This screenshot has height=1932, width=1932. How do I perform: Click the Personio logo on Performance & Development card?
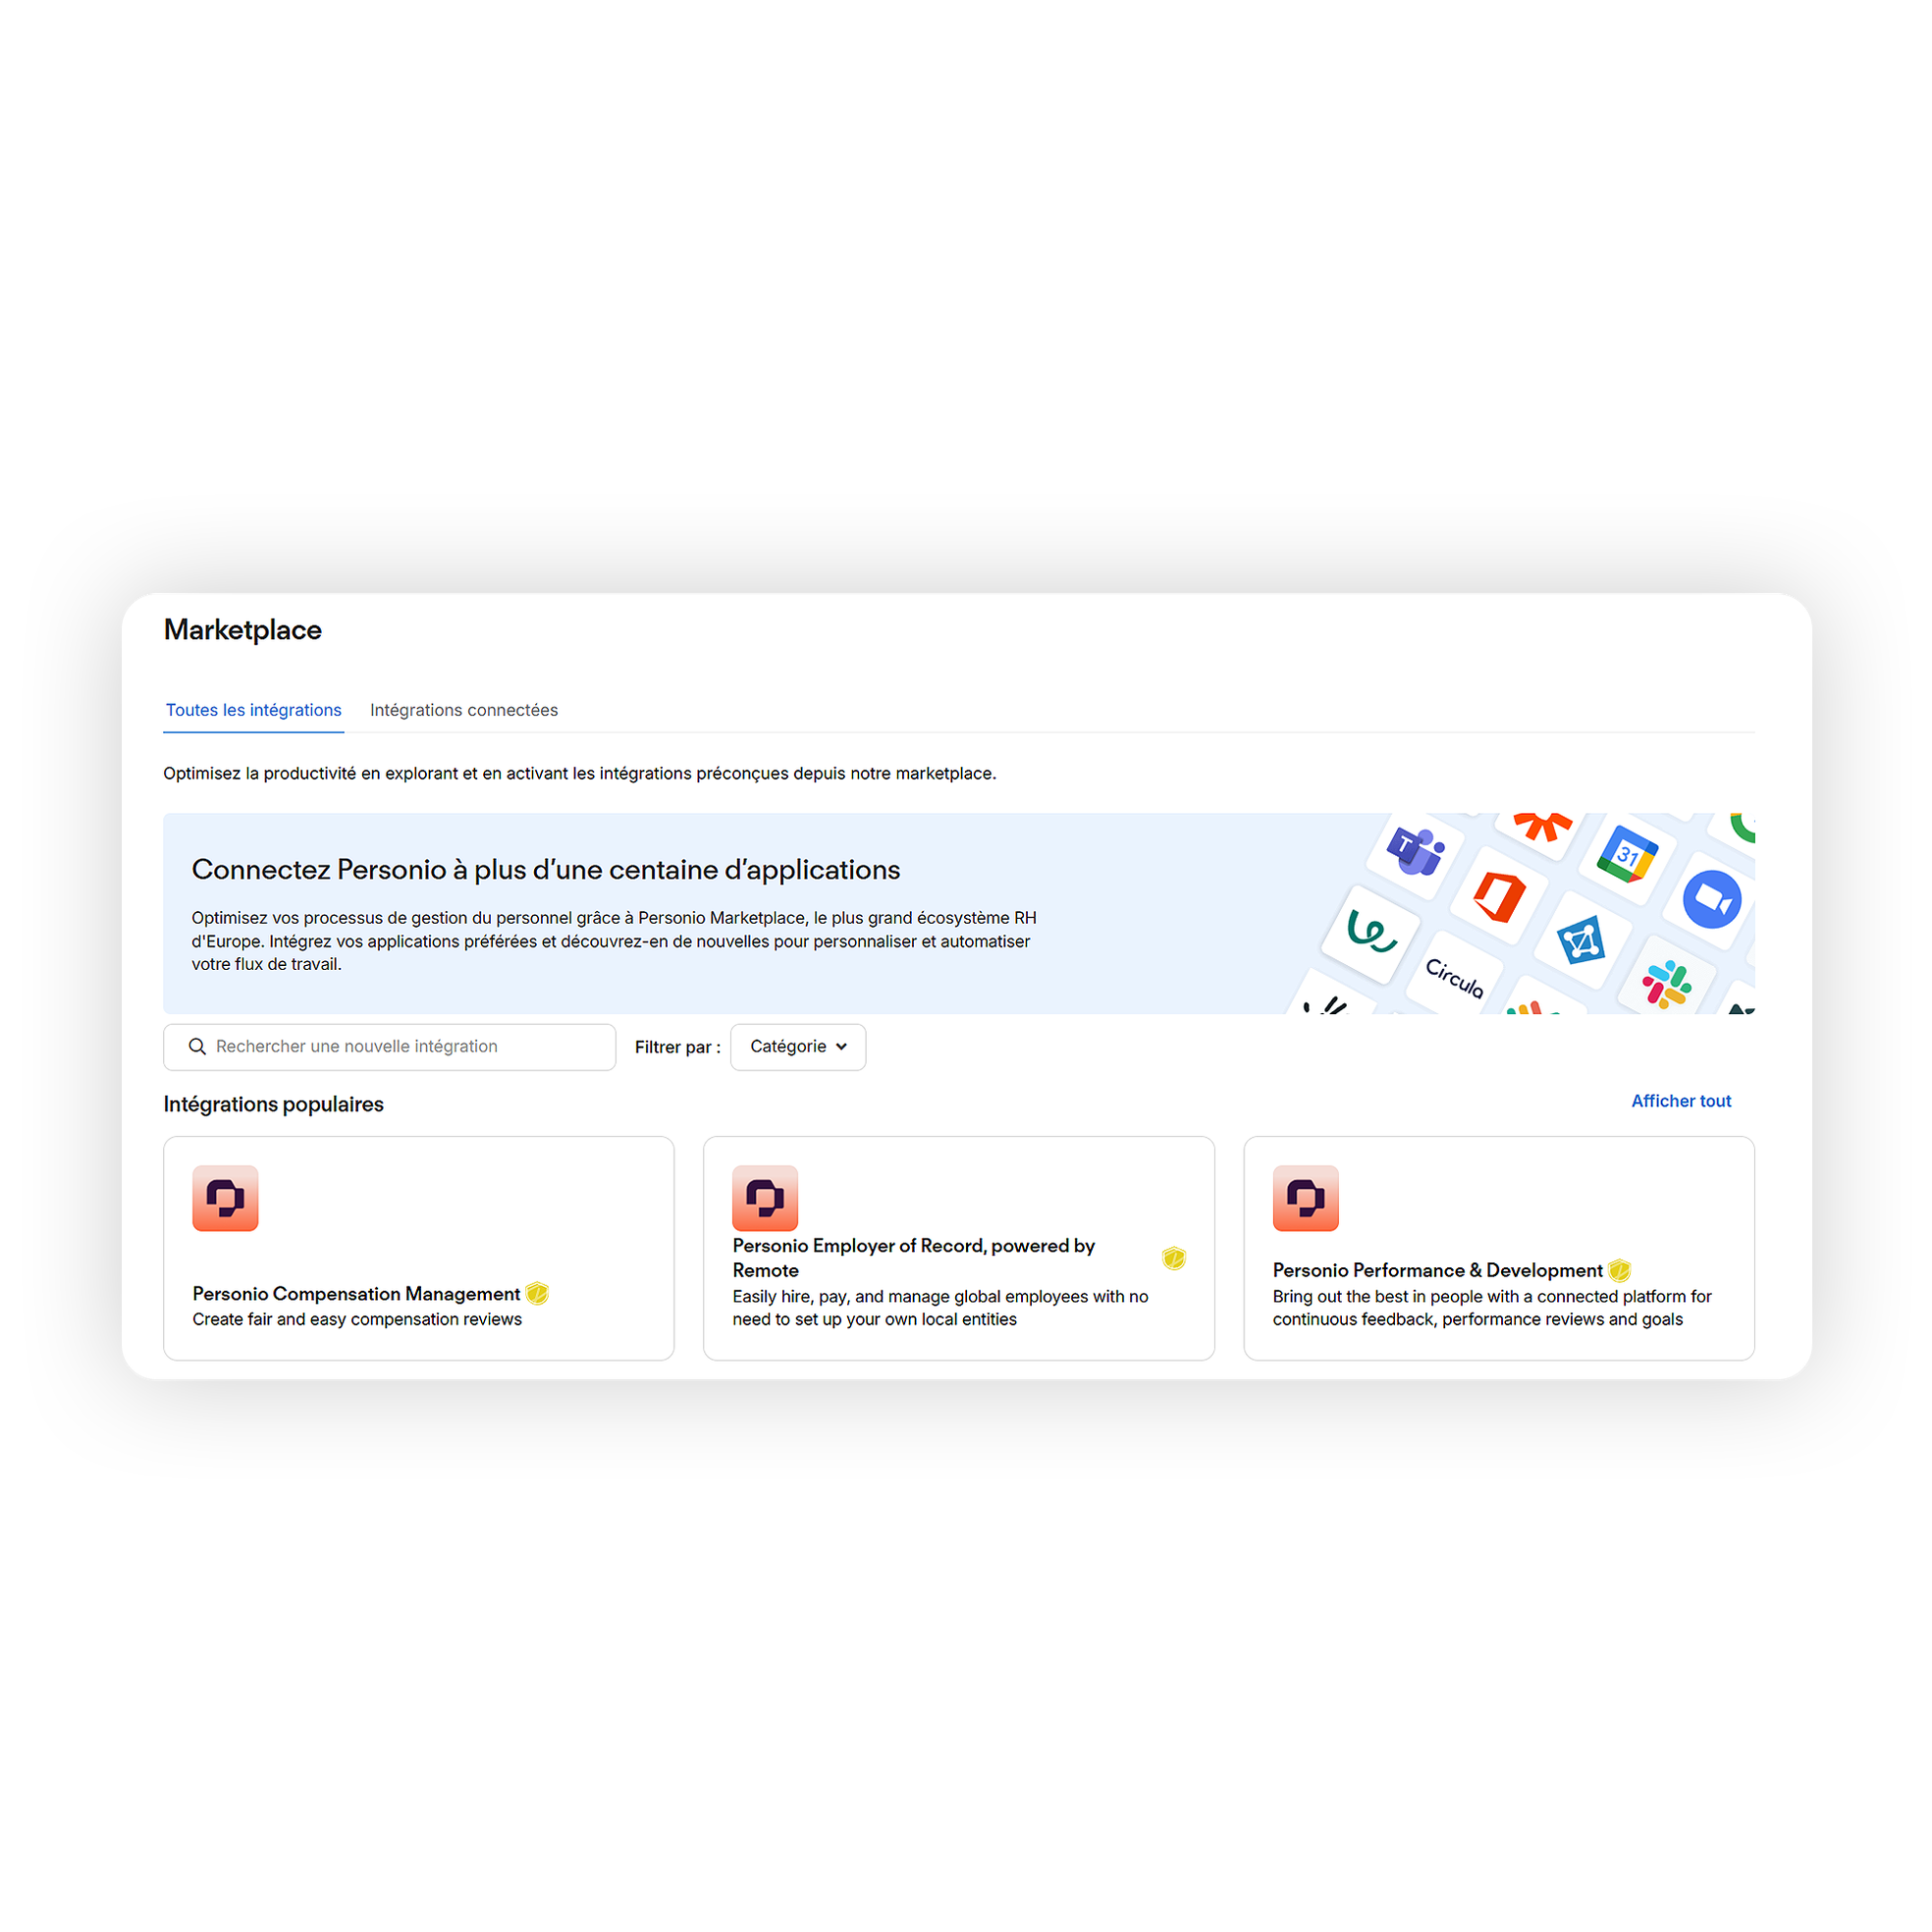pos(1305,1198)
